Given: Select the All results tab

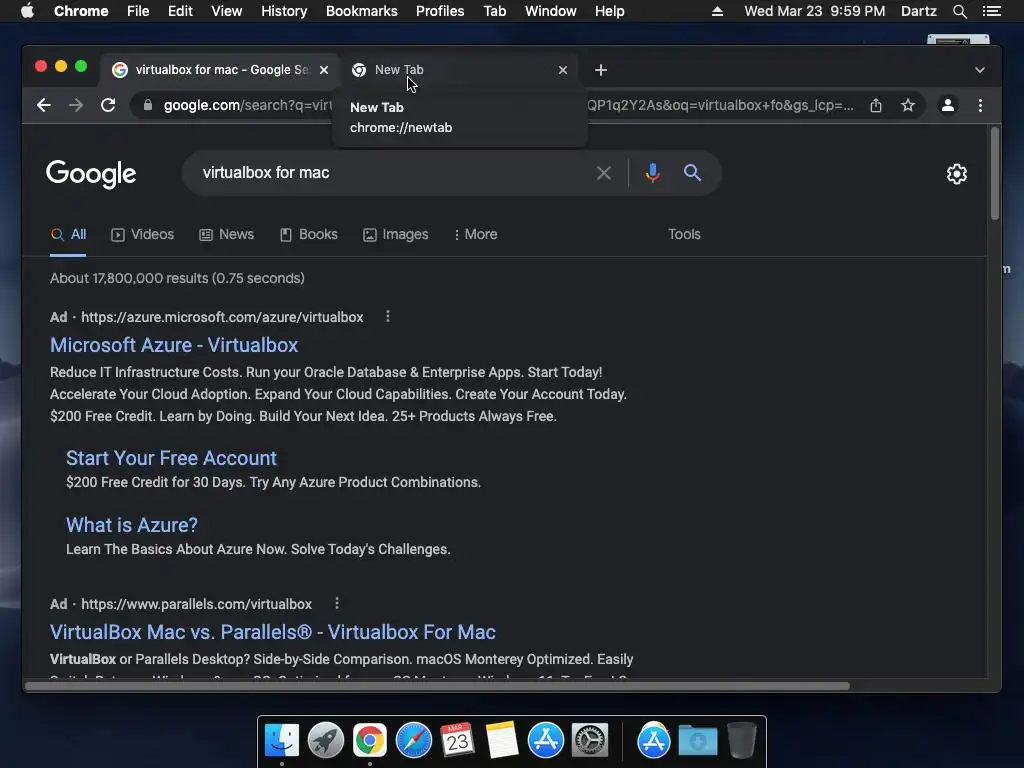Looking at the screenshot, I should coord(69,234).
